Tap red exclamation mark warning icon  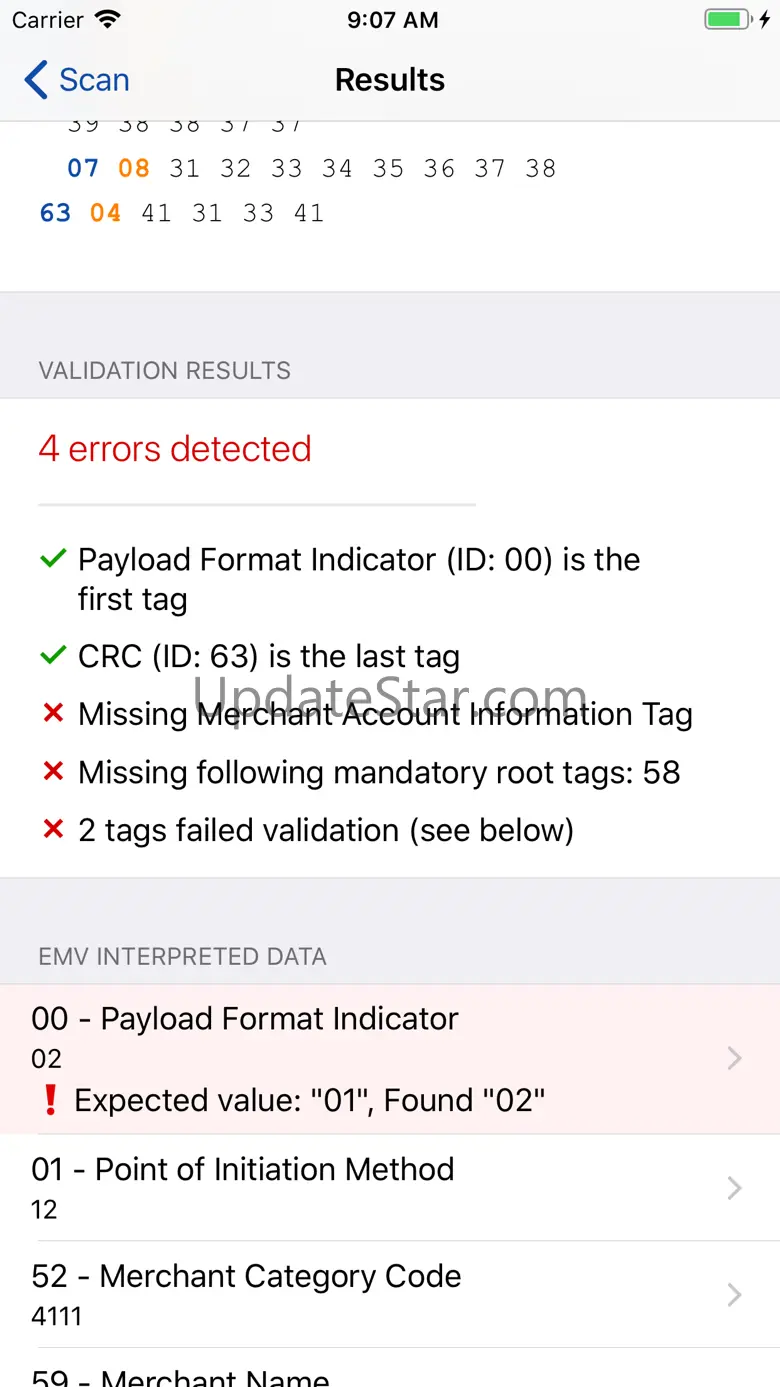50,1100
